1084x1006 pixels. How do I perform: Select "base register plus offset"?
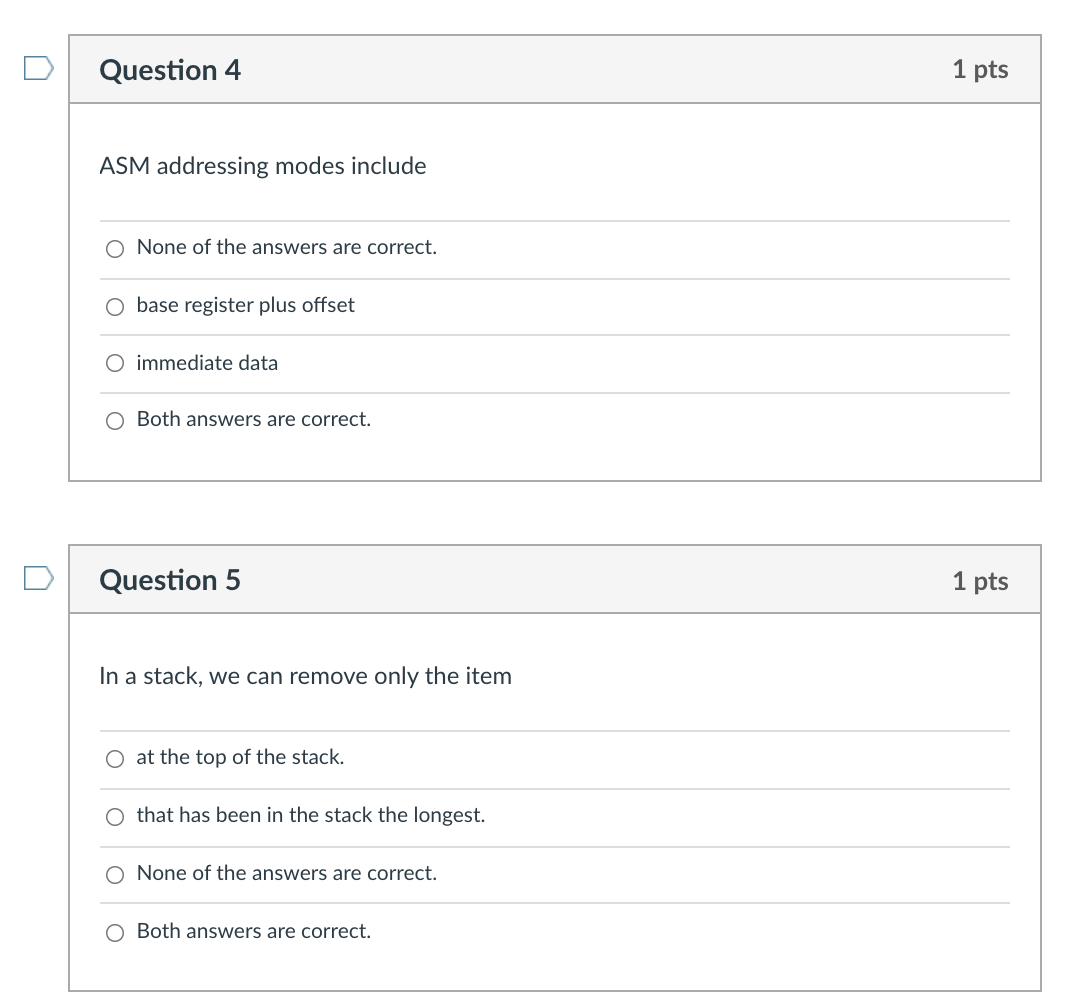click(115, 306)
